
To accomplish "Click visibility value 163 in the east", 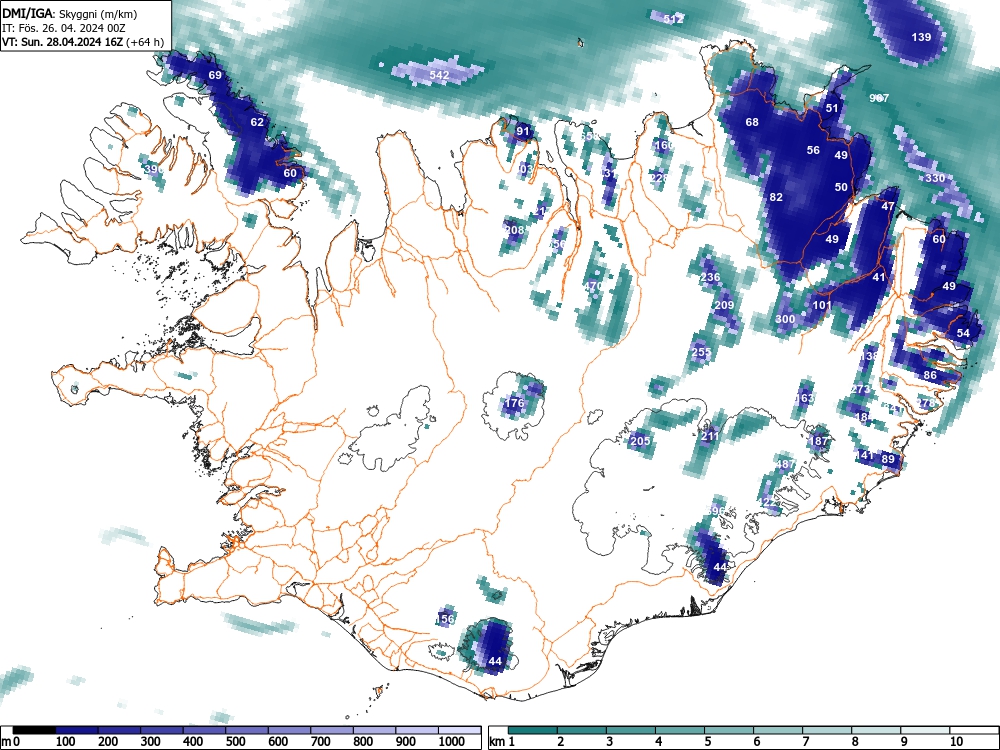I will (x=804, y=398).
